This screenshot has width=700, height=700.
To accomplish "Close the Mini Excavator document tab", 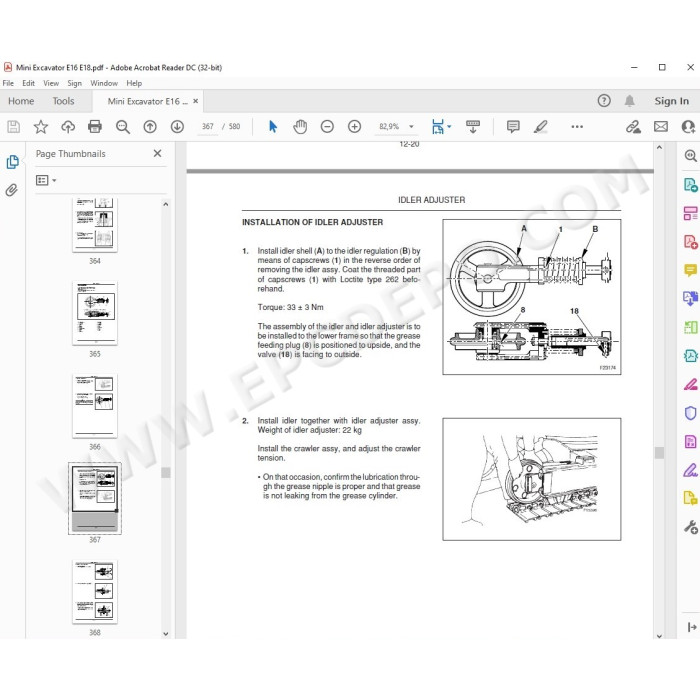I will [x=196, y=101].
